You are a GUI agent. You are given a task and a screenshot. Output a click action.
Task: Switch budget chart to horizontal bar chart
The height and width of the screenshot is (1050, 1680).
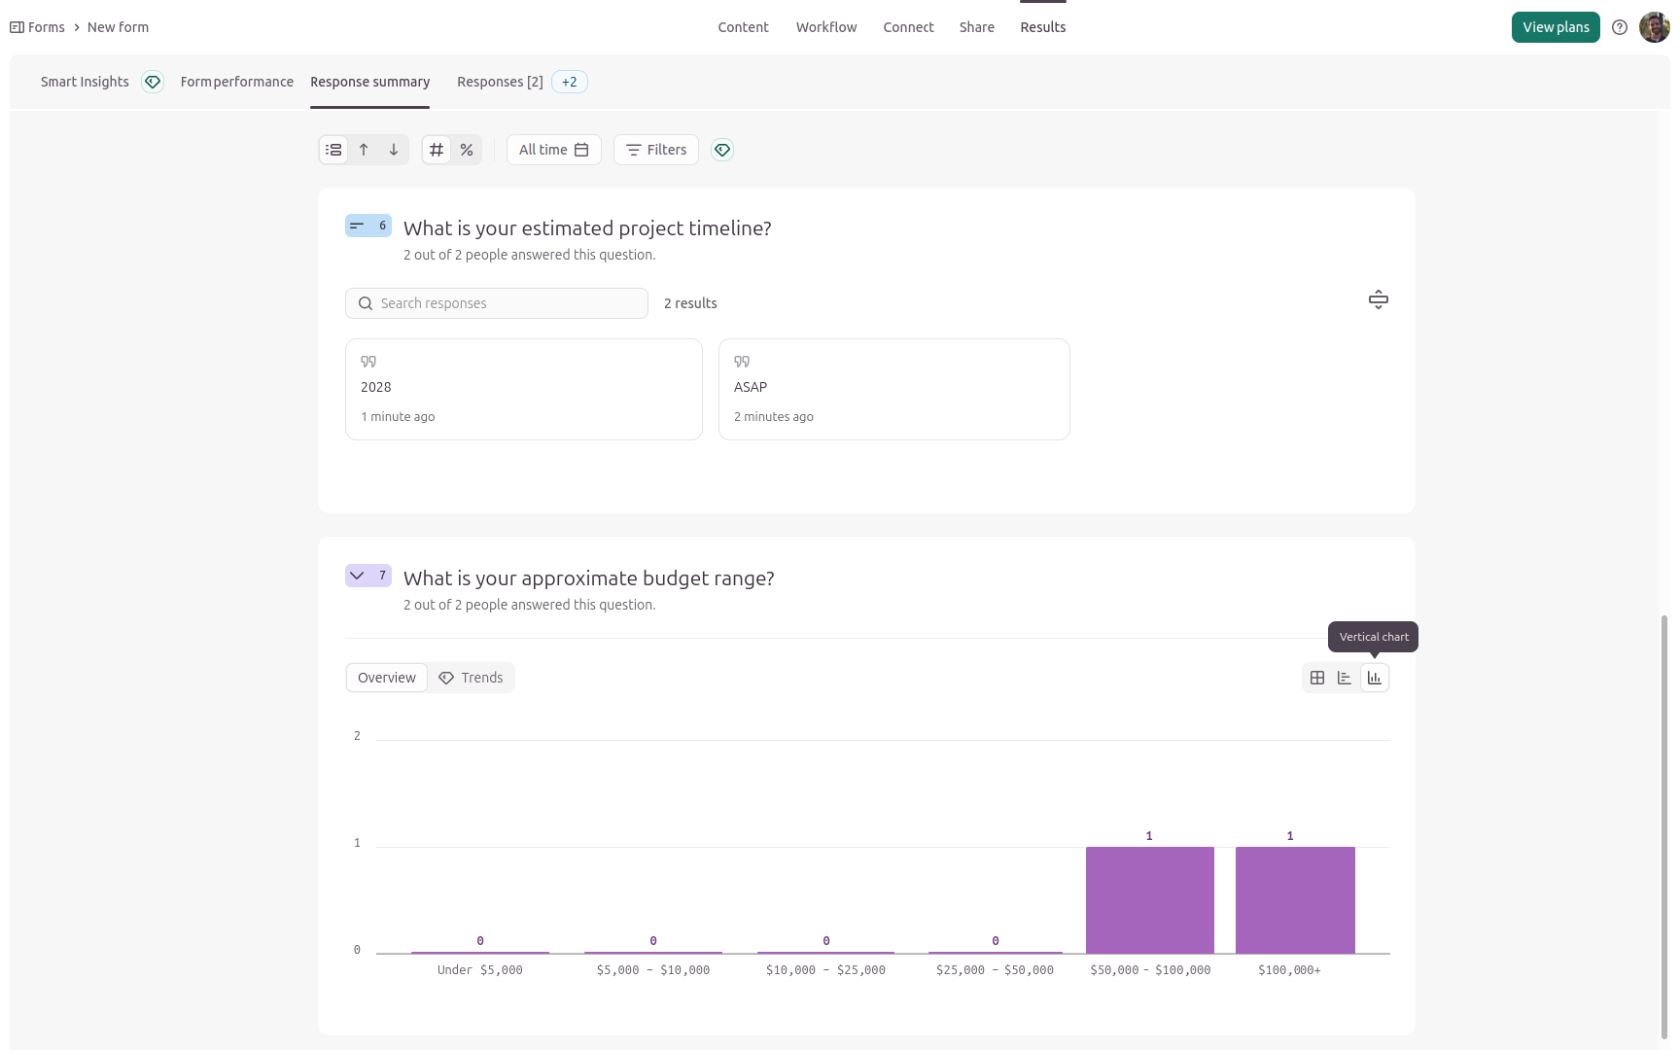pos(1344,678)
